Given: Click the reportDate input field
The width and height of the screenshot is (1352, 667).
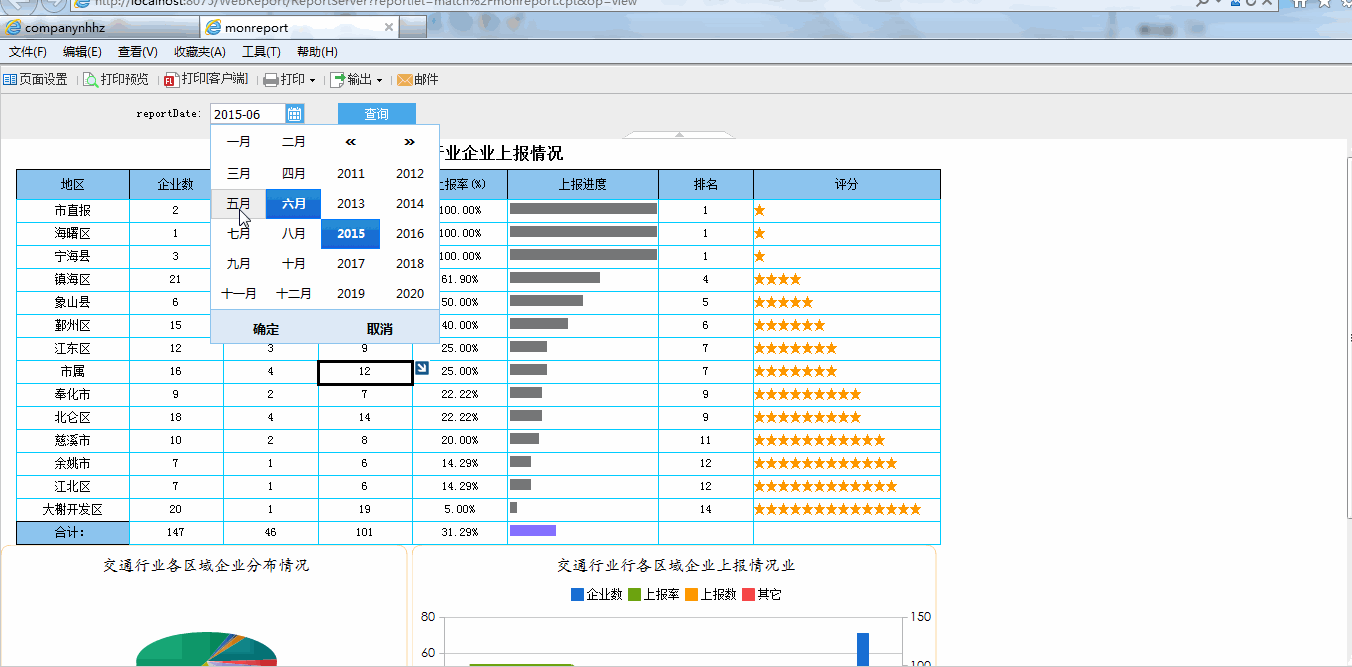Looking at the screenshot, I should pyautogui.click(x=249, y=114).
